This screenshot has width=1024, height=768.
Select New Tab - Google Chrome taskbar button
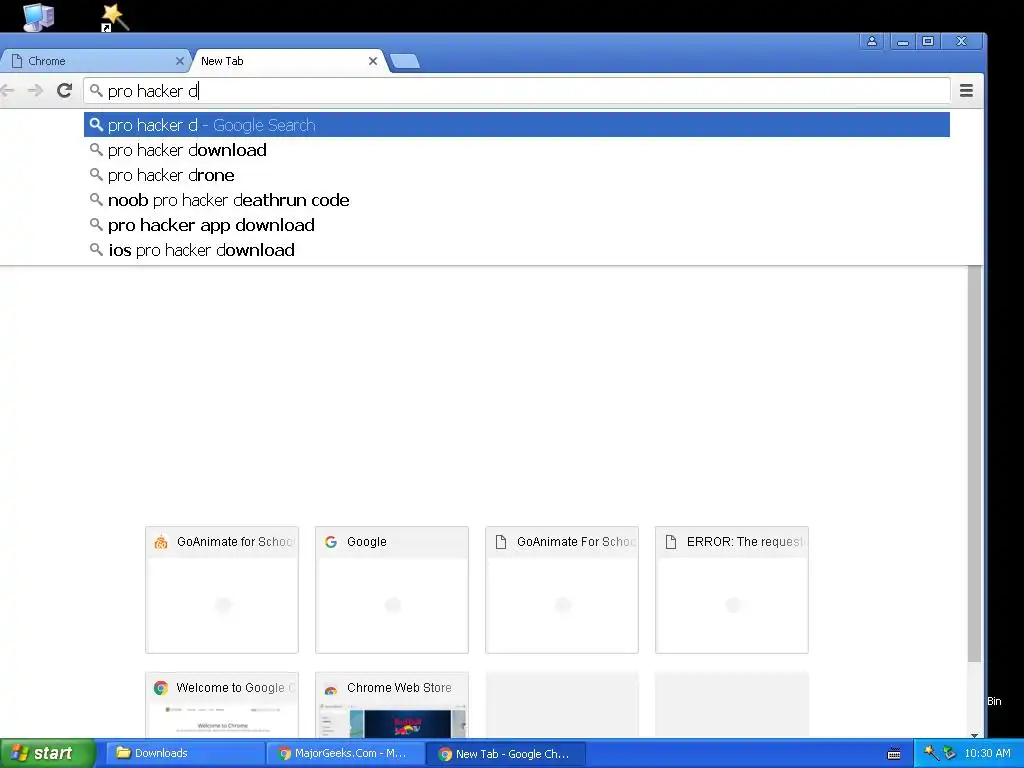[506, 754]
